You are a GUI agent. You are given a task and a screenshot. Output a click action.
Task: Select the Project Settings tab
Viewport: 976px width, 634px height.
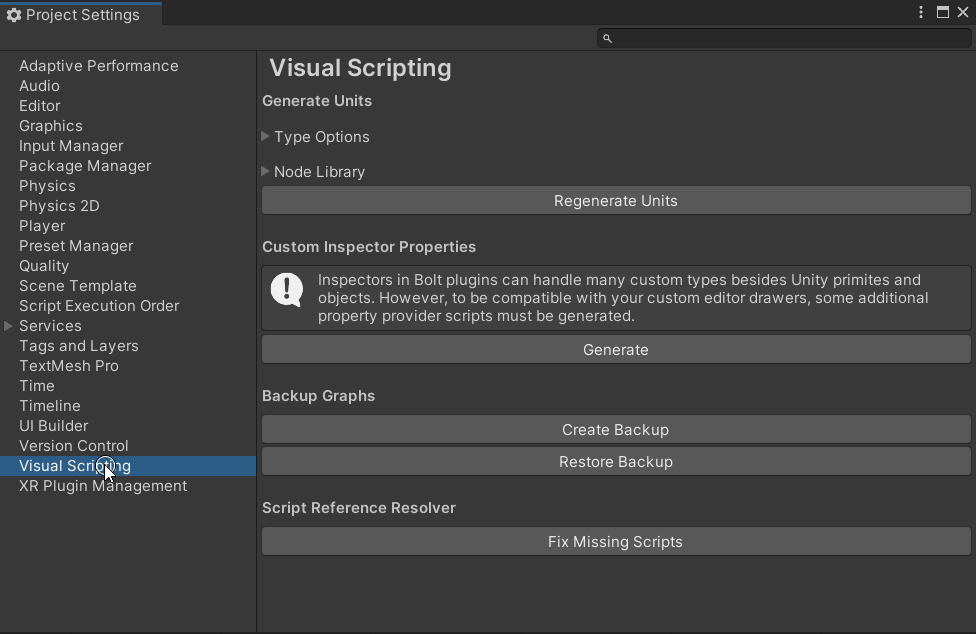[x=82, y=15]
